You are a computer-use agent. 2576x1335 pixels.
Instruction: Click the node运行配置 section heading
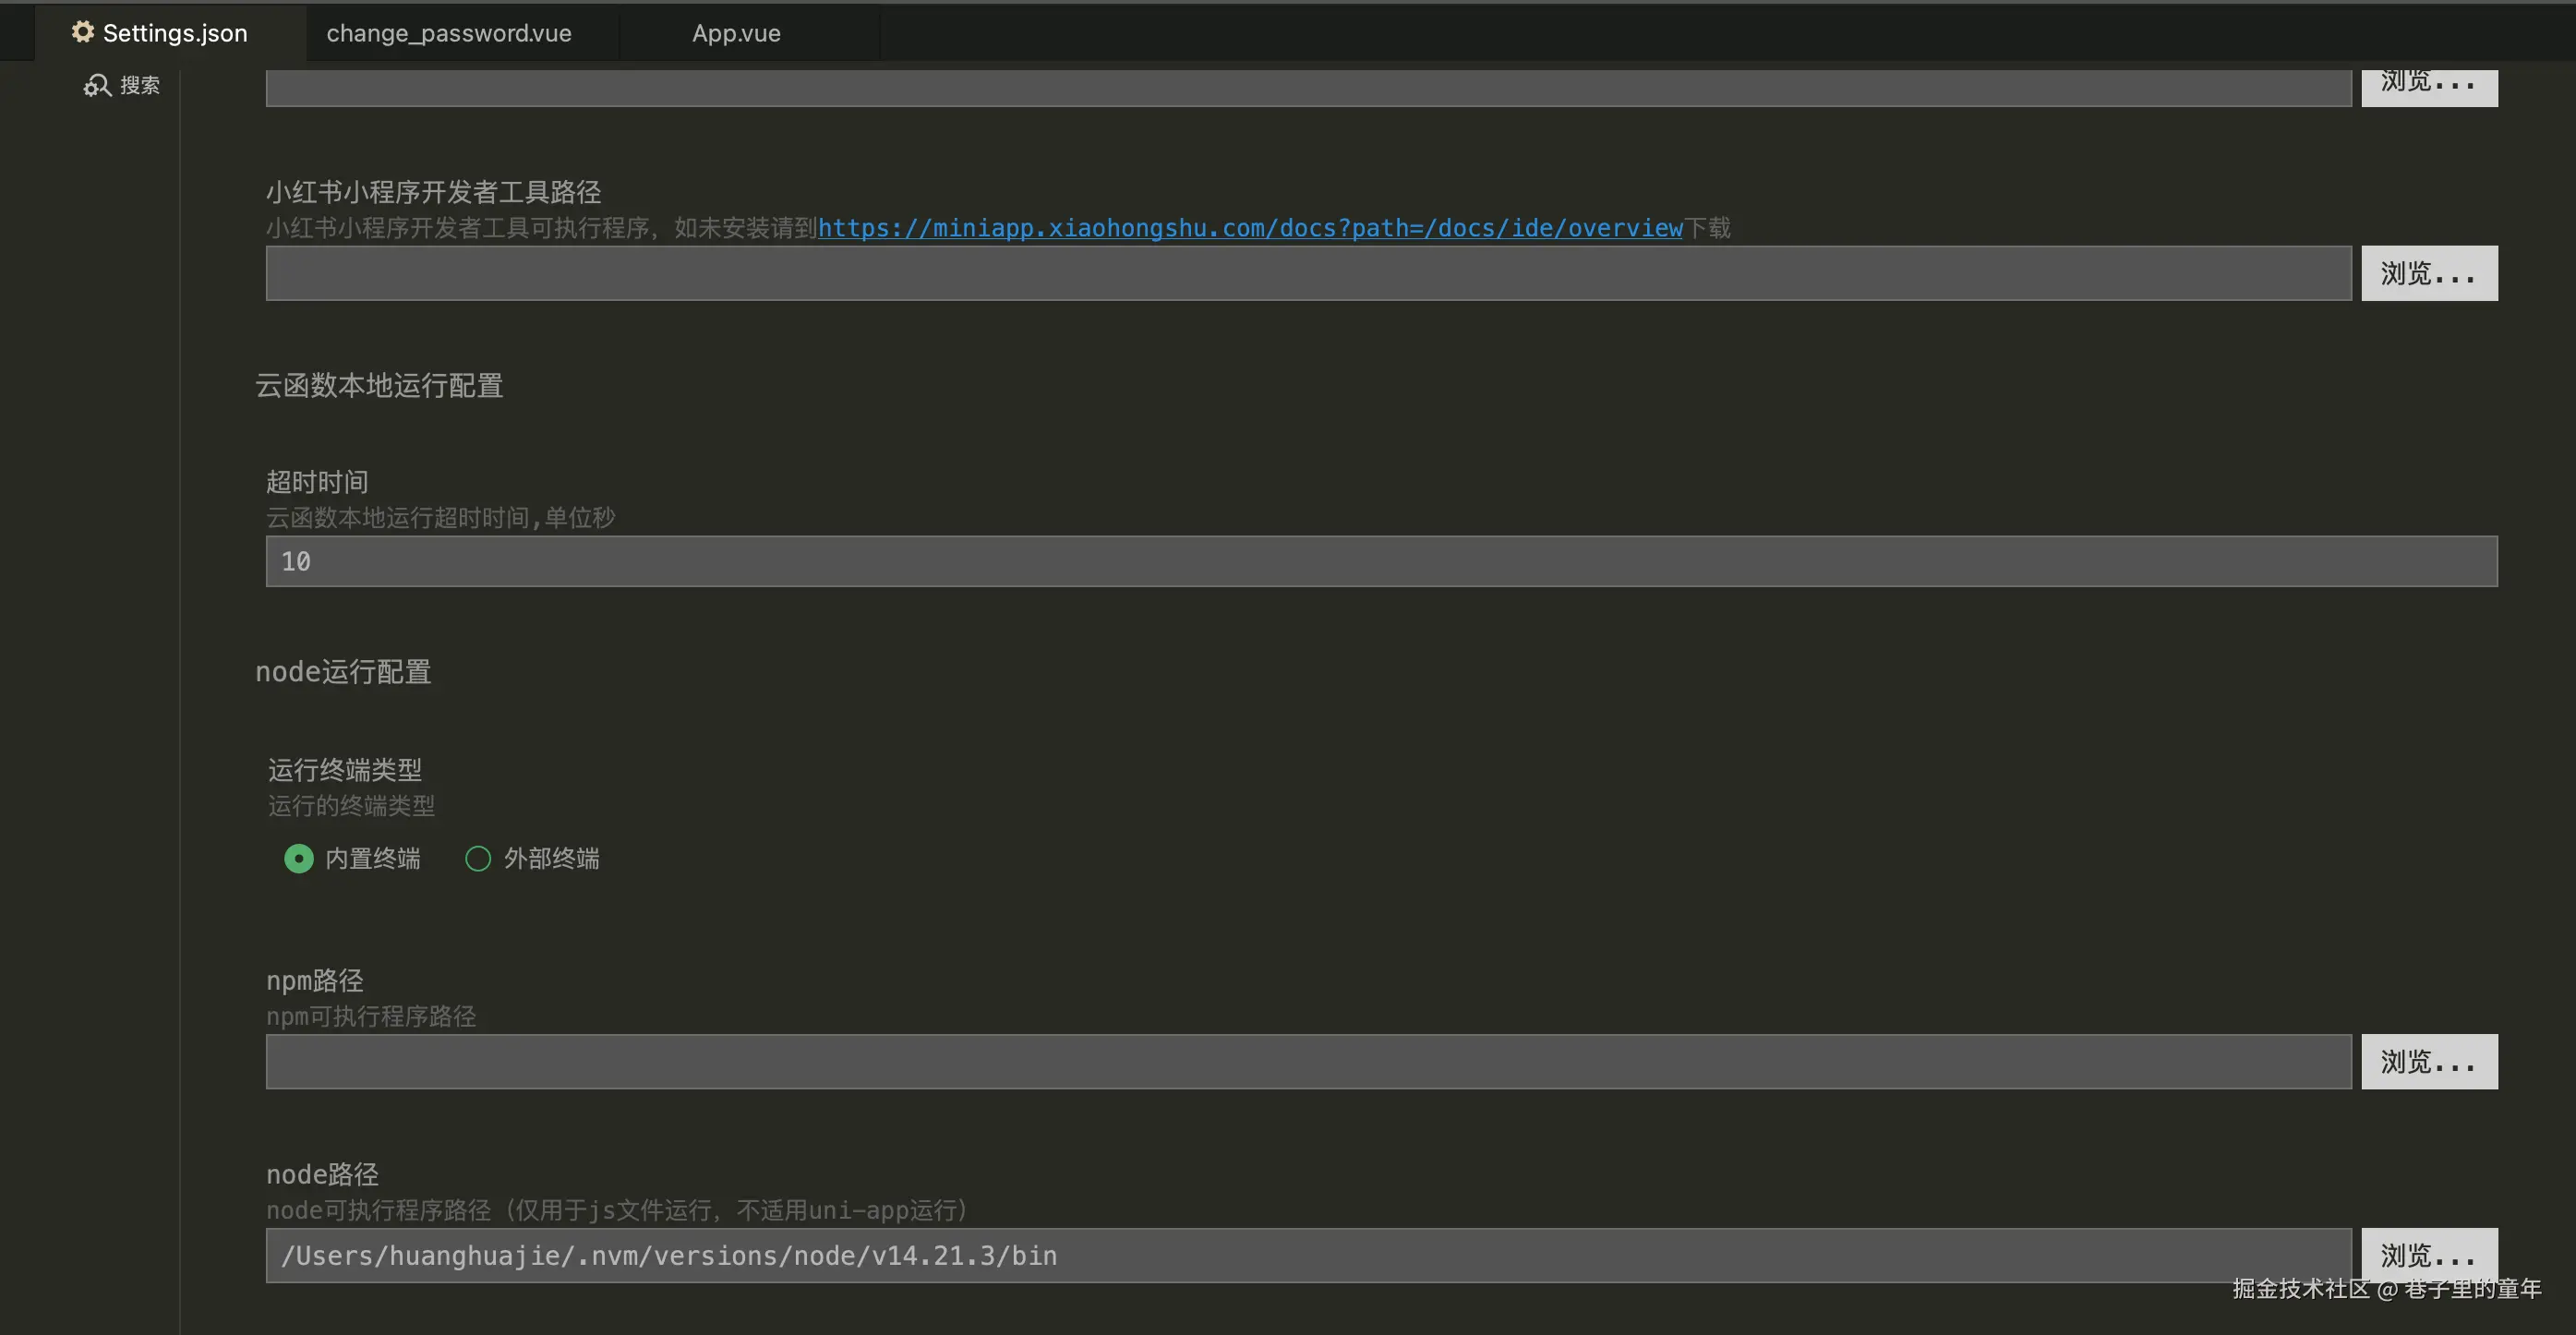pyautogui.click(x=343, y=671)
